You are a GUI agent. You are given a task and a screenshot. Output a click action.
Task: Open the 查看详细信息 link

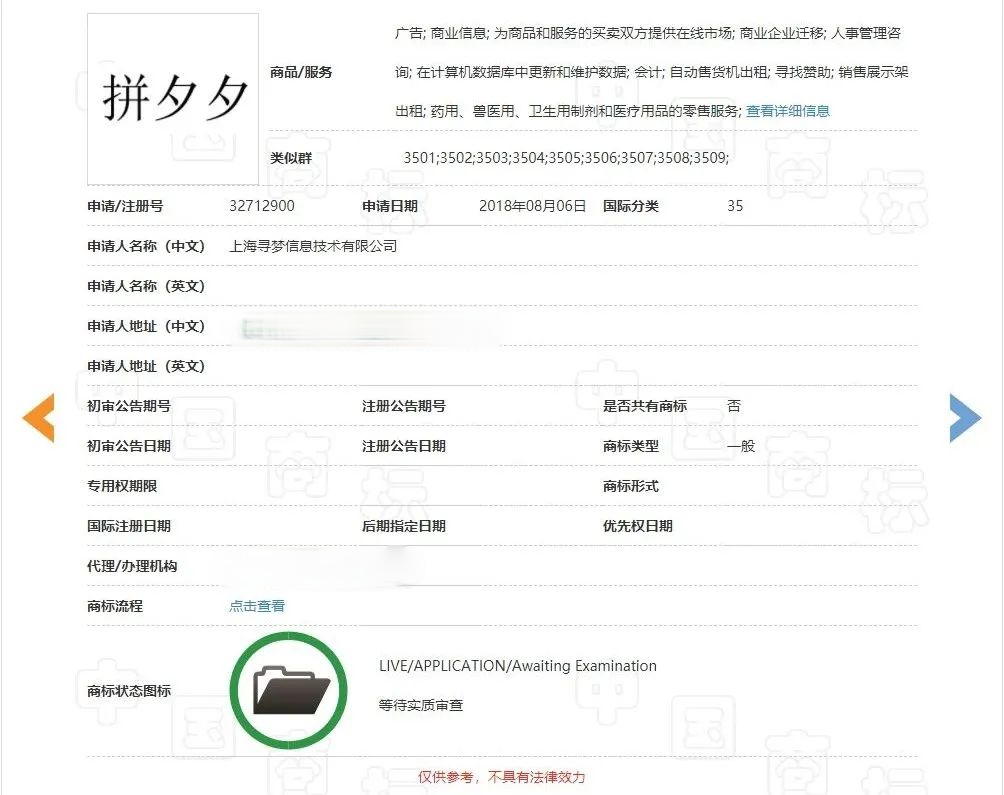pos(788,111)
